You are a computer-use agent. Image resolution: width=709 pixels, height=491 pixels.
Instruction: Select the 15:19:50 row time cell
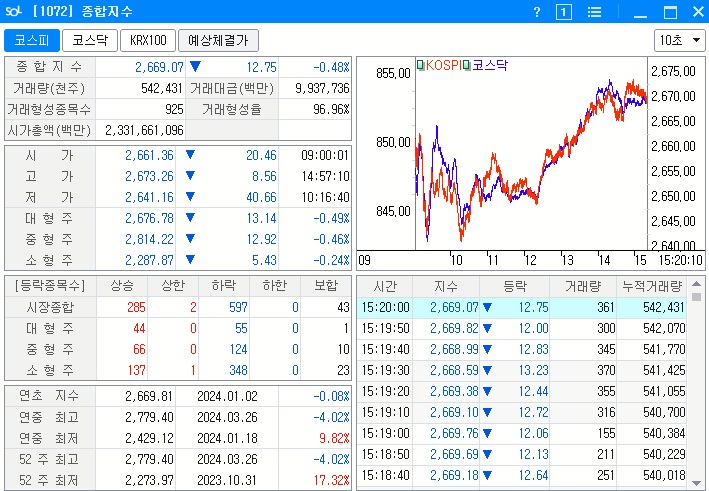[x=385, y=328]
